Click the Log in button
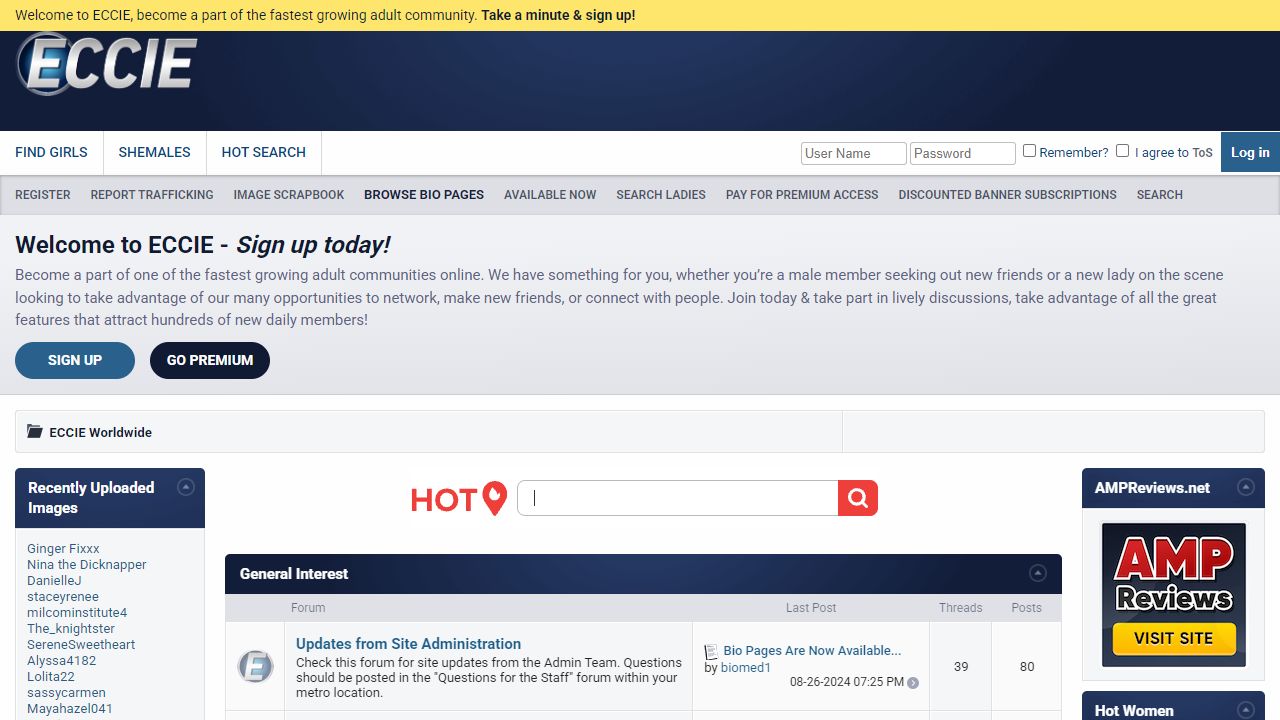The height and width of the screenshot is (720, 1280). 1250,152
